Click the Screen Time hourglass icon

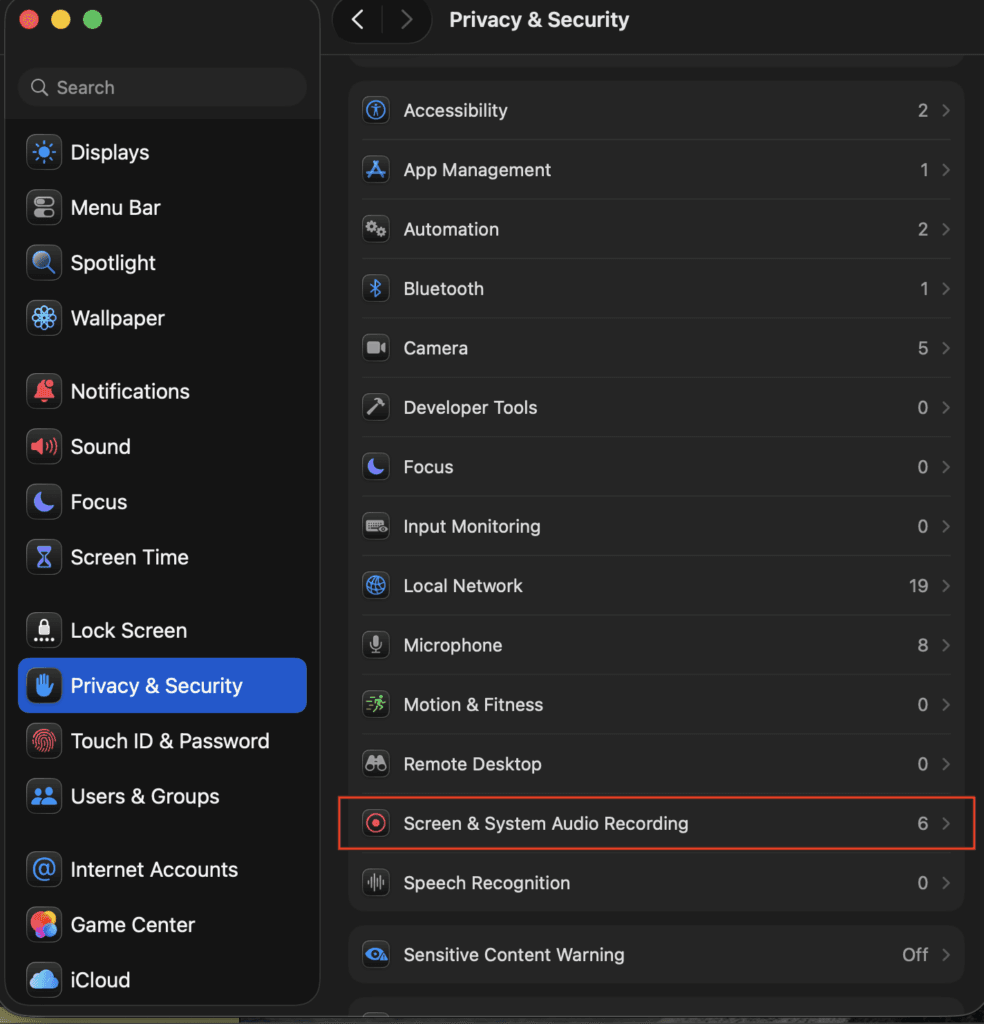tap(44, 557)
